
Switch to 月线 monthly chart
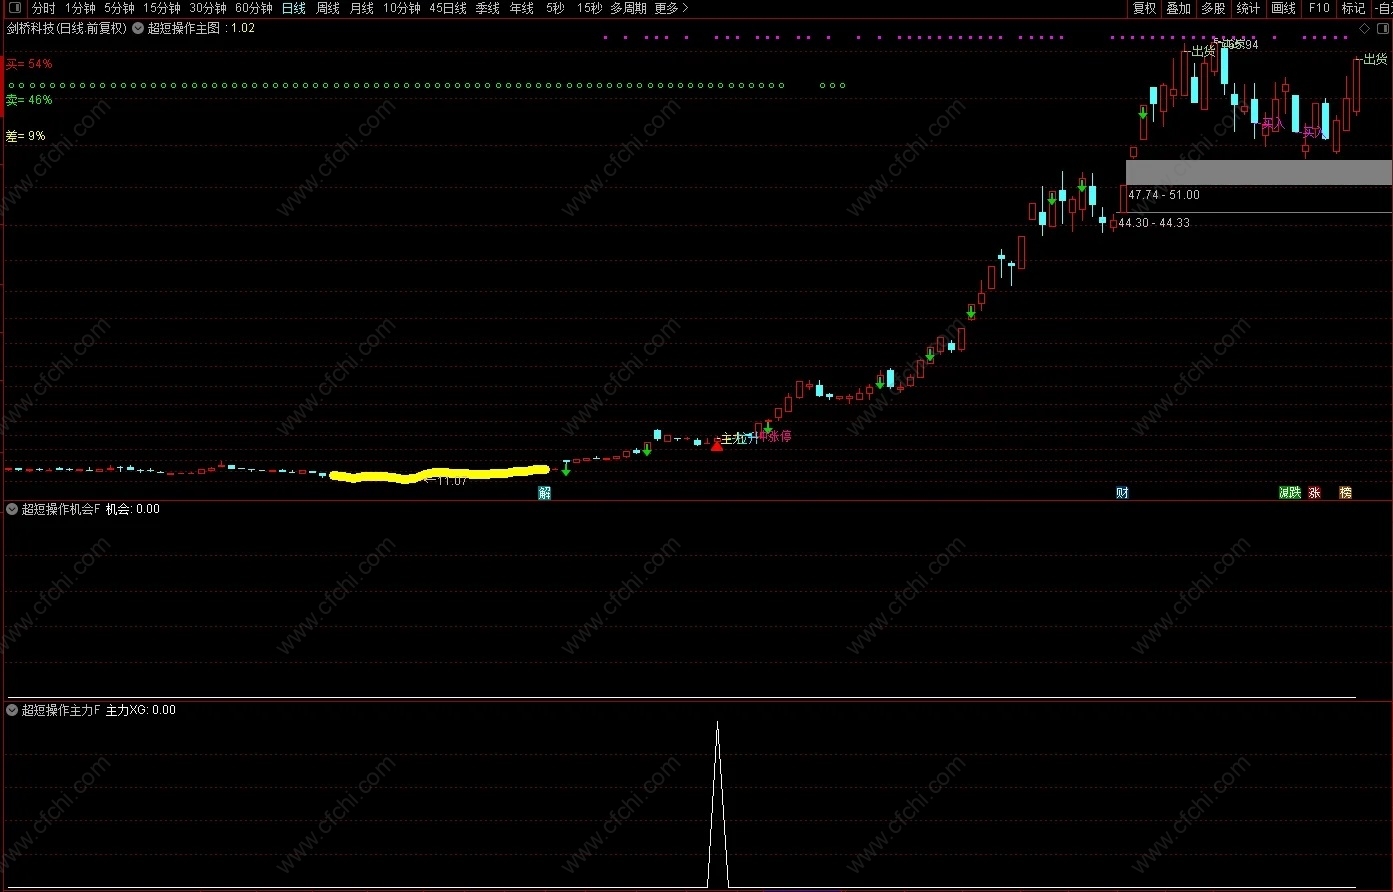pos(362,8)
